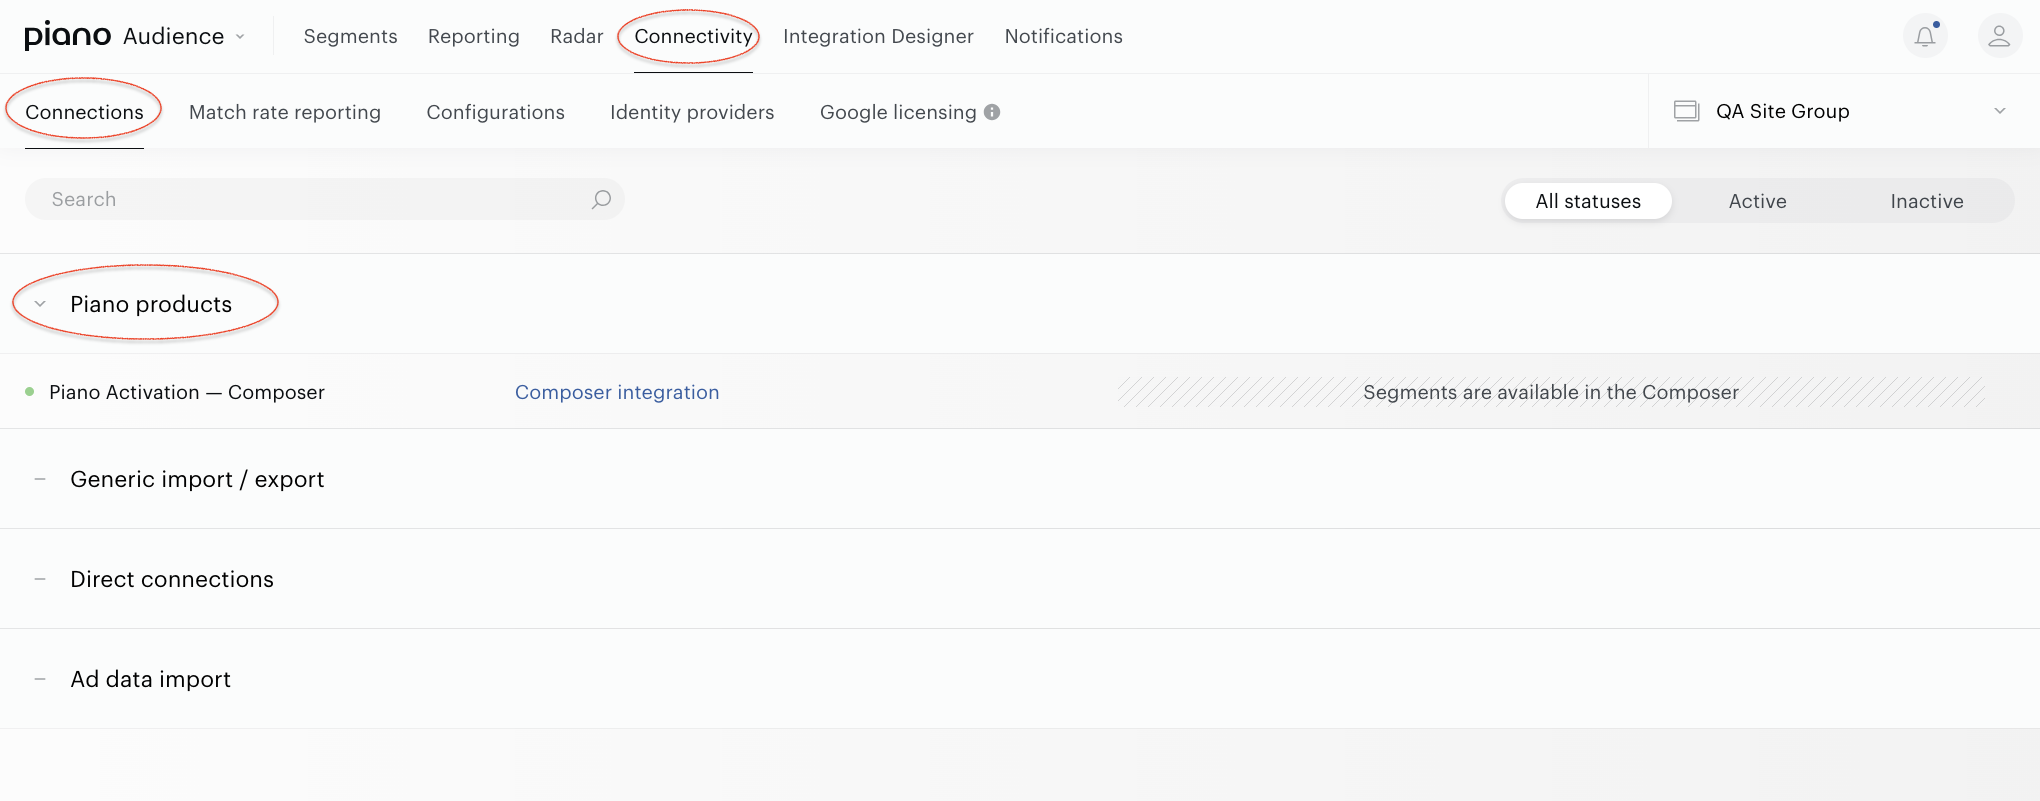
Task: Click the Piano logo
Action: [x=67, y=36]
